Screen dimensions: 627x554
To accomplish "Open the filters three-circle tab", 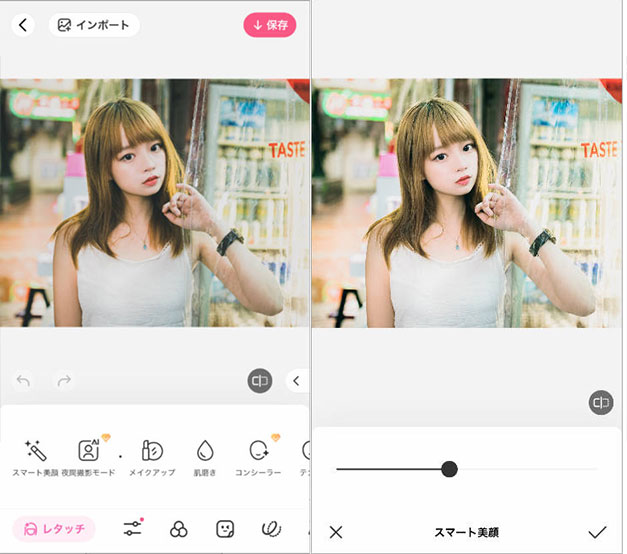I will [179, 529].
